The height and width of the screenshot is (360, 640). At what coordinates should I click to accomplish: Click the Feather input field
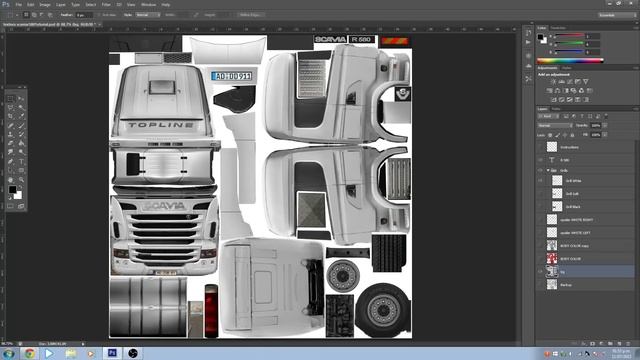(84, 15)
